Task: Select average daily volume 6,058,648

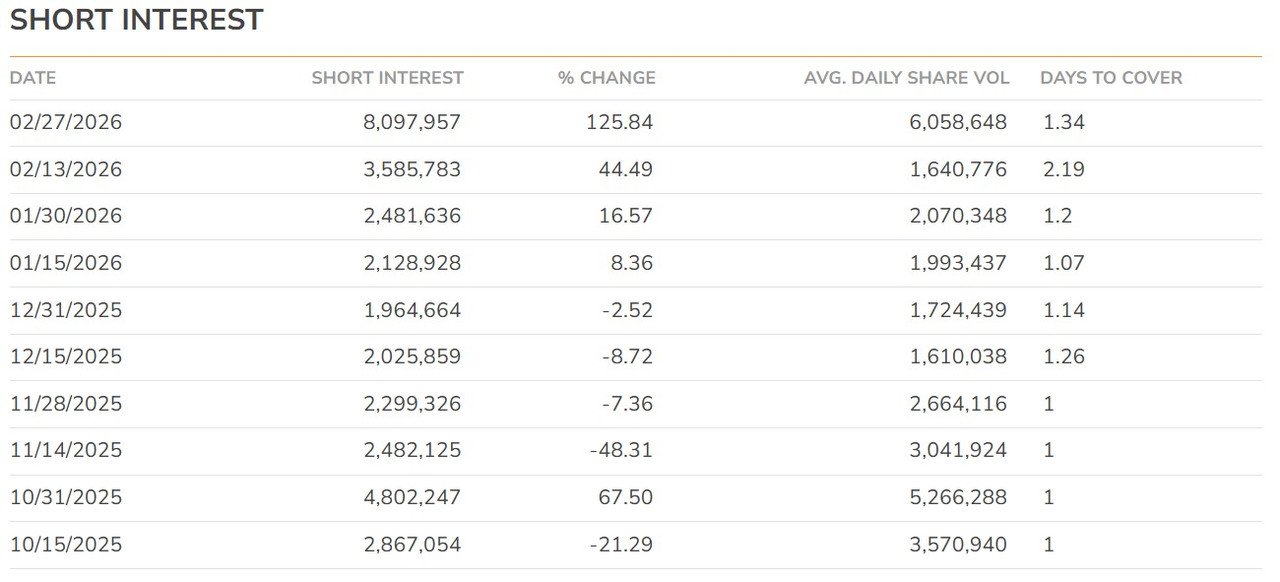Action: point(958,123)
